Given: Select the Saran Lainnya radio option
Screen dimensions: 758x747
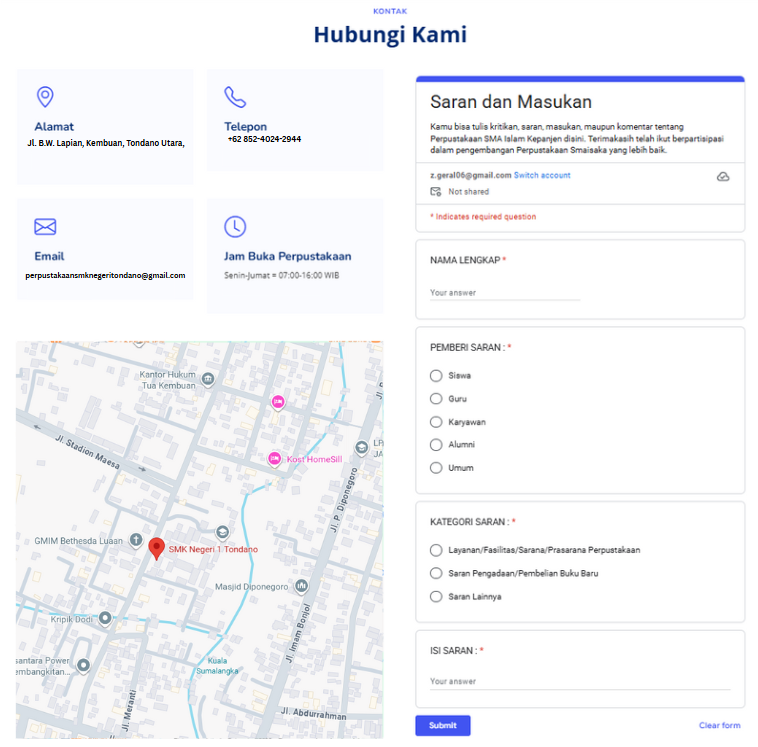Looking at the screenshot, I should (436, 597).
